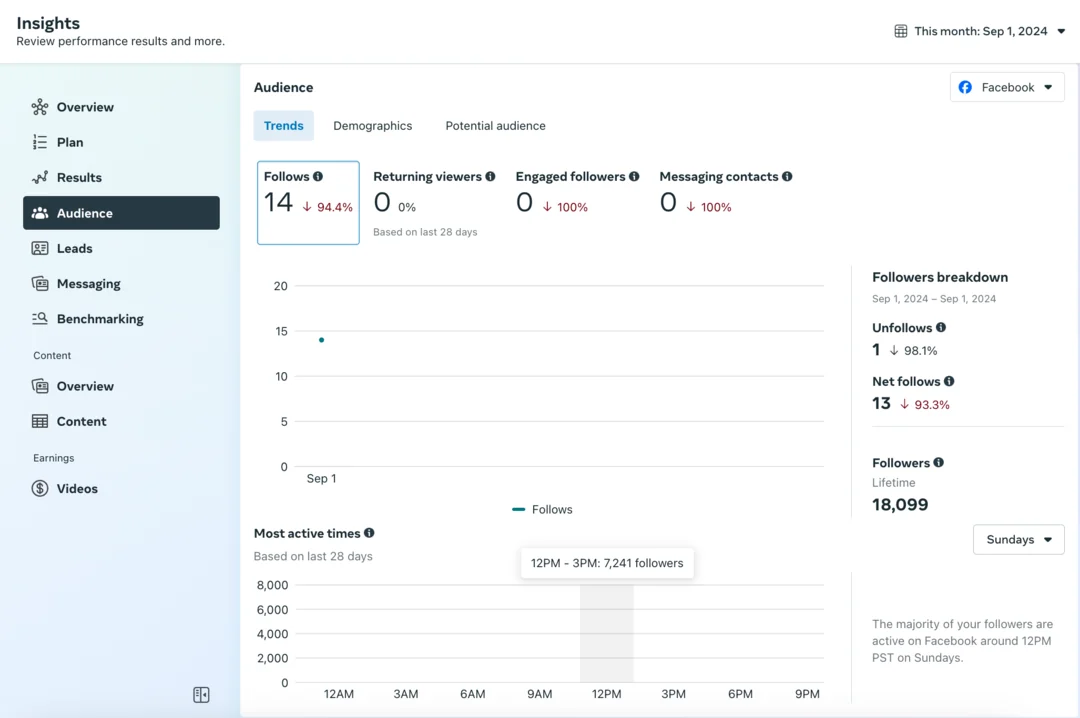The height and width of the screenshot is (718, 1080).
Task: Switch to the Potential audience tab
Action: [x=495, y=125]
